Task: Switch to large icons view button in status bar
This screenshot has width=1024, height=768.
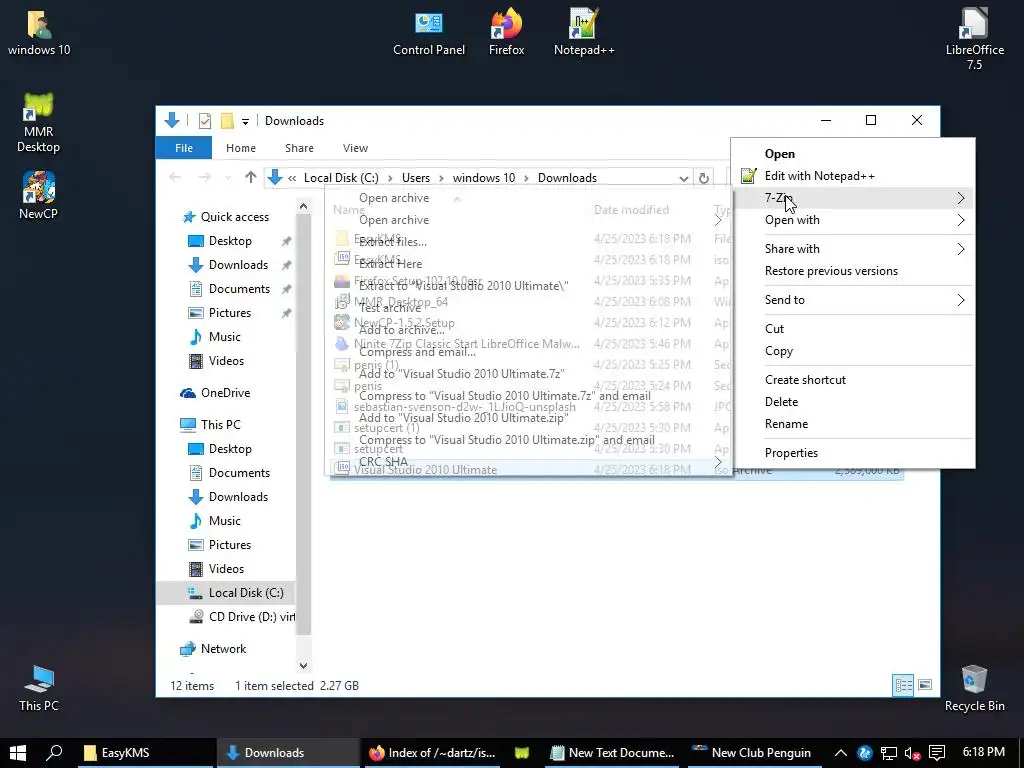Action: tap(925, 685)
